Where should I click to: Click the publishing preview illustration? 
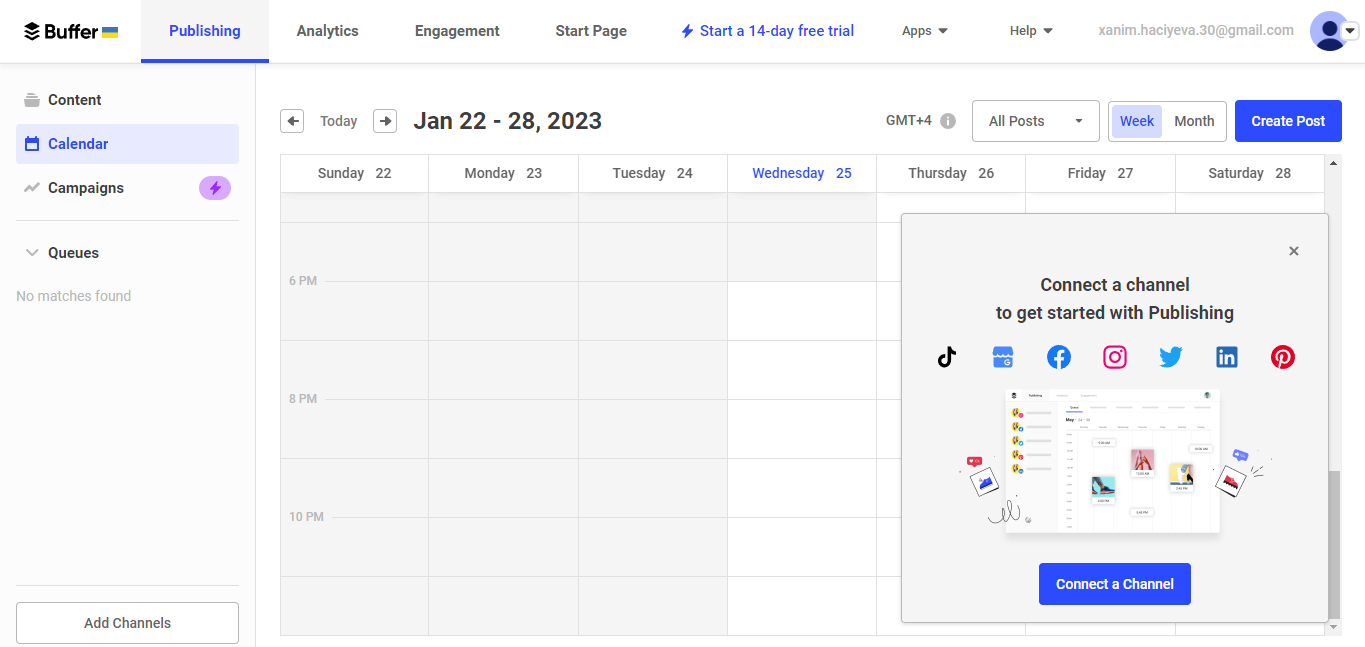[1115, 460]
